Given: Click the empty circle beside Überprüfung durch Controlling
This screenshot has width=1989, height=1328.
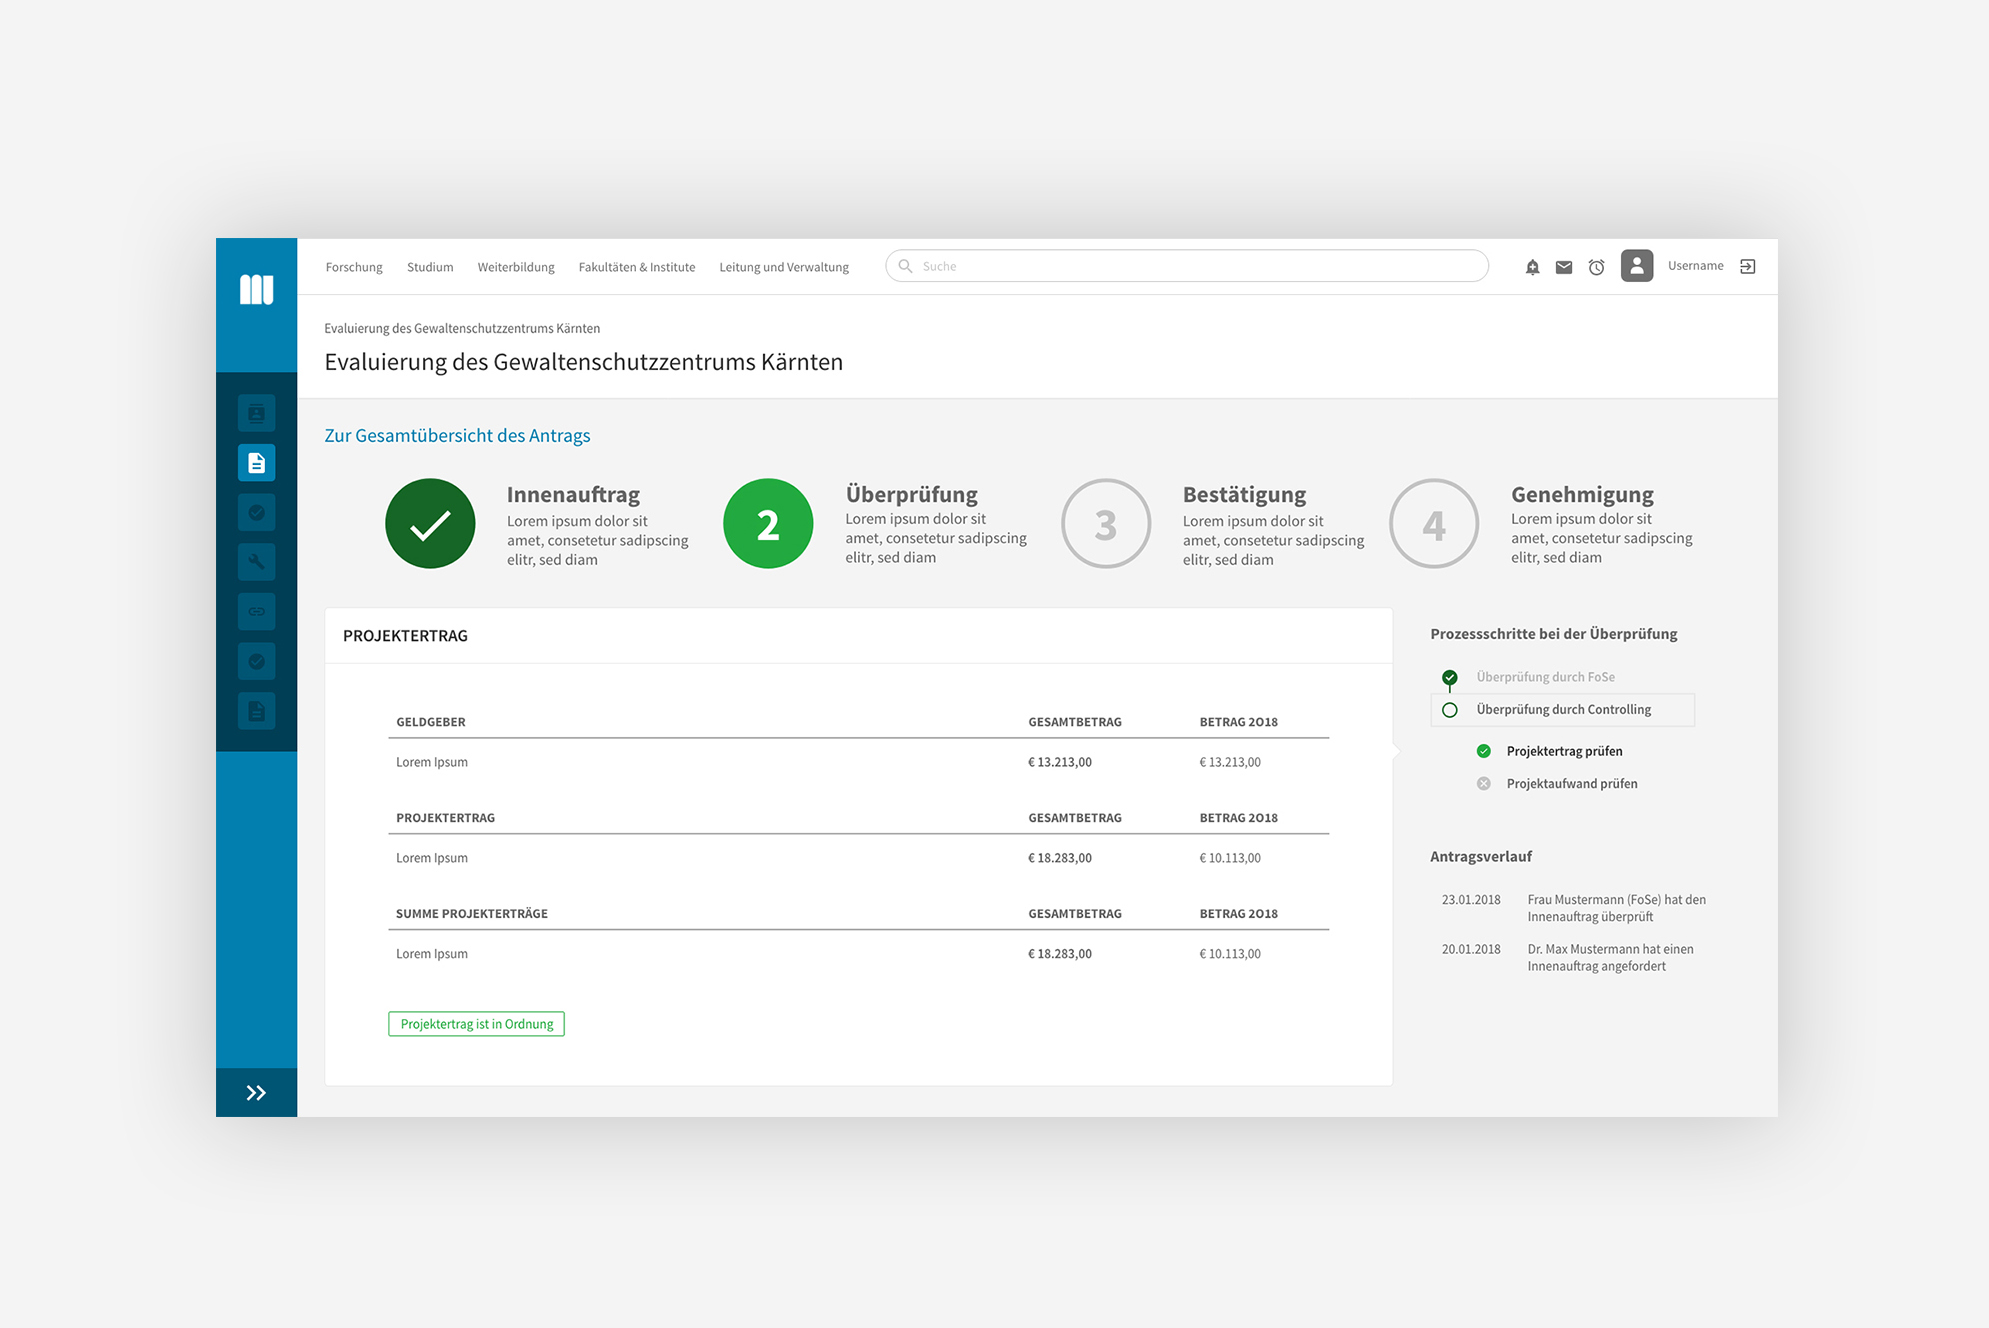Looking at the screenshot, I should coord(1450,710).
